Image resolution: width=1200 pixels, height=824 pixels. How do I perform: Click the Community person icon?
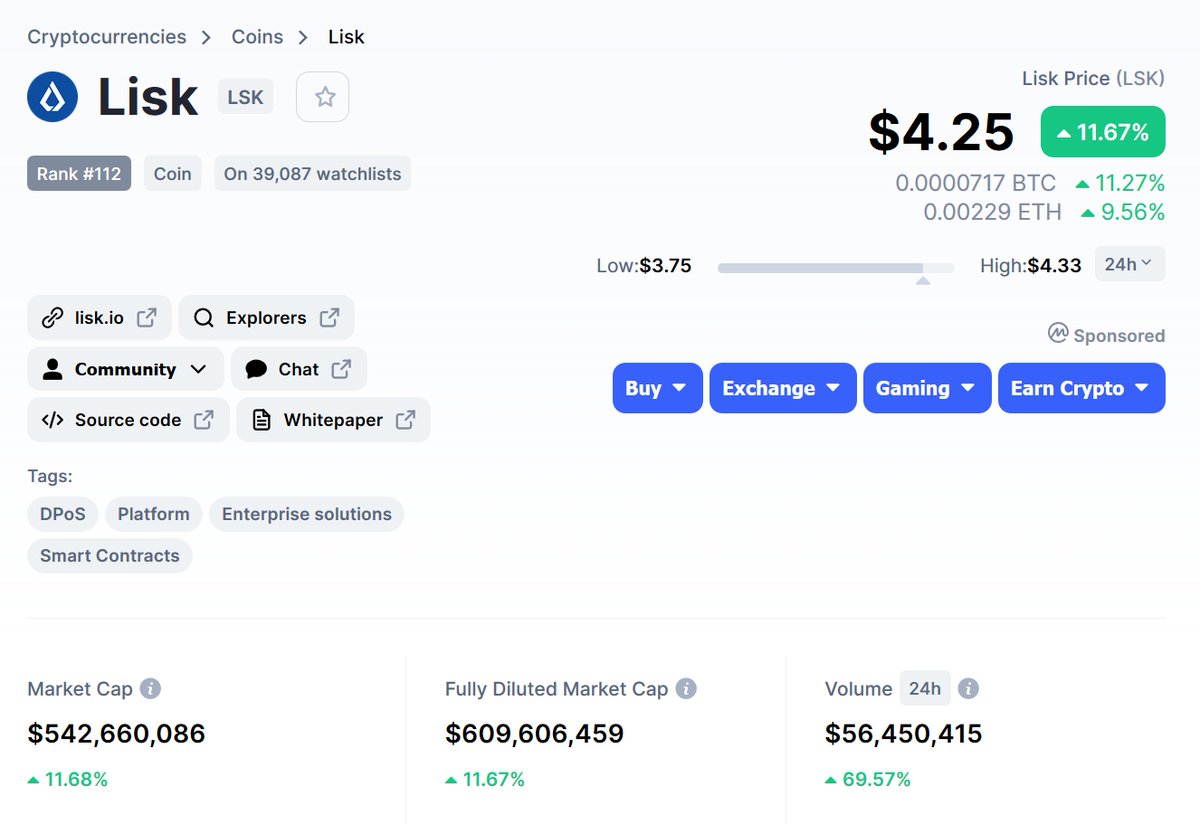(x=52, y=369)
